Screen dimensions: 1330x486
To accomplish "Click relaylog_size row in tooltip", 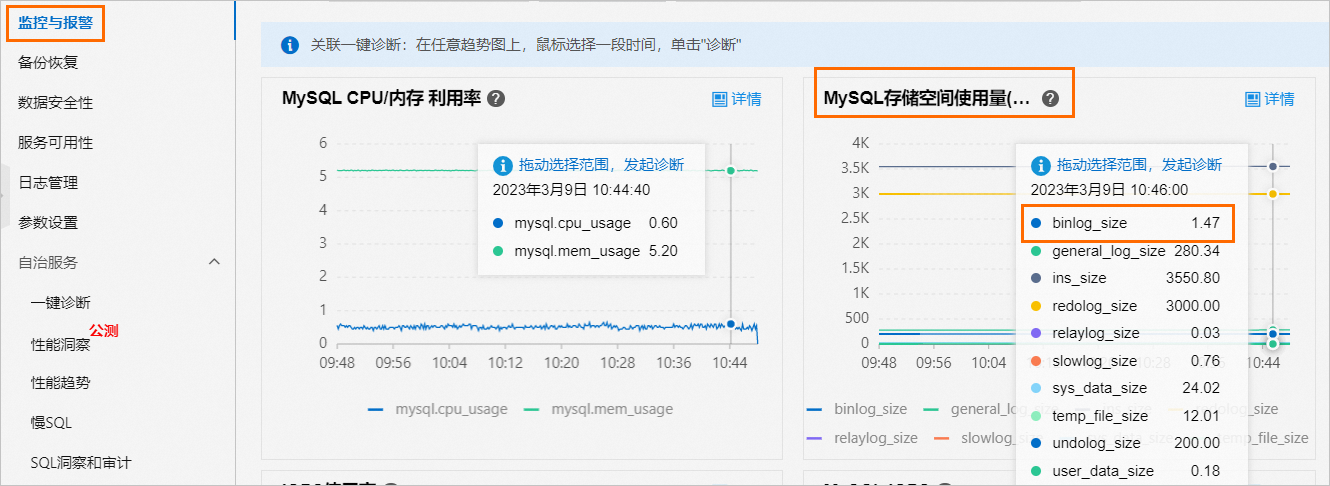I will pos(1125,333).
